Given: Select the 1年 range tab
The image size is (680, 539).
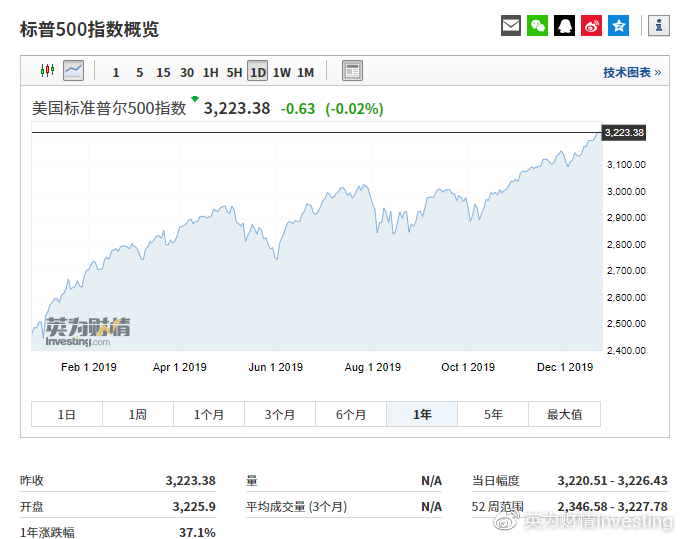Looking at the screenshot, I should [422, 414].
